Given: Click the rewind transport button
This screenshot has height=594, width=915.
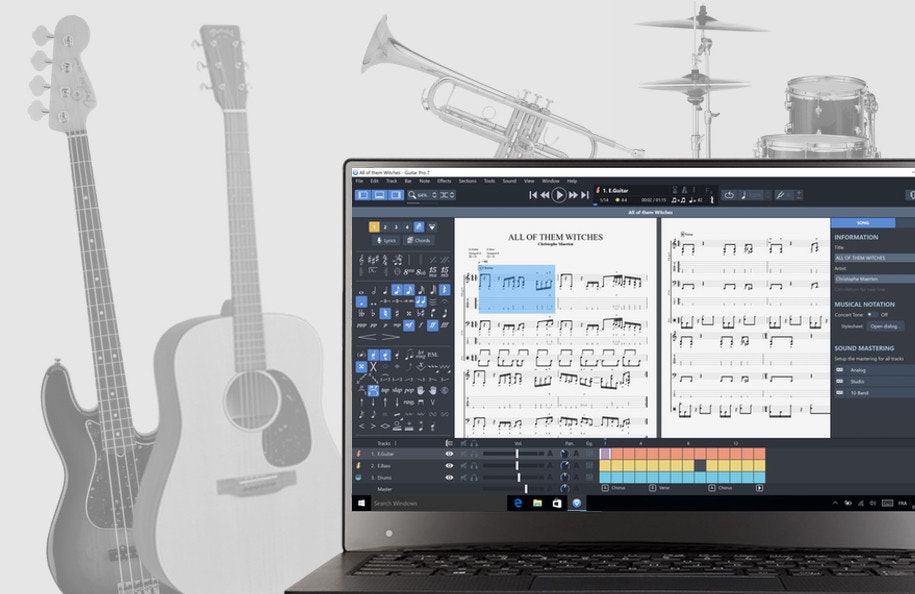Looking at the screenshot, I should (x=544, y=195).
